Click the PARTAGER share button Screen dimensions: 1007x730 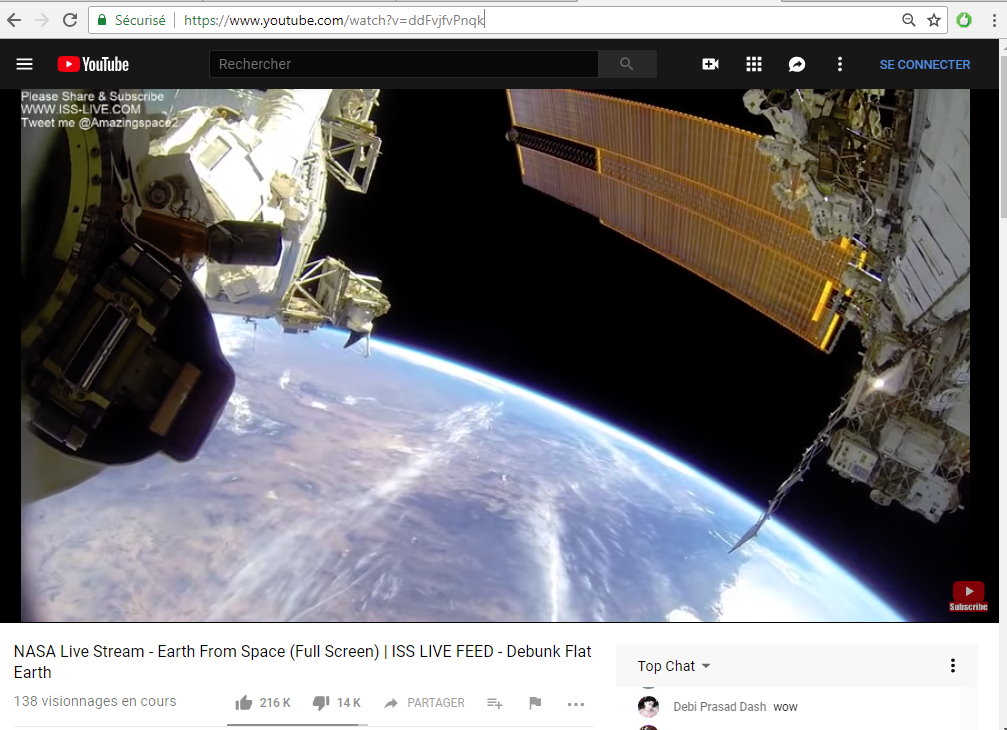click(x=425, y=703)
